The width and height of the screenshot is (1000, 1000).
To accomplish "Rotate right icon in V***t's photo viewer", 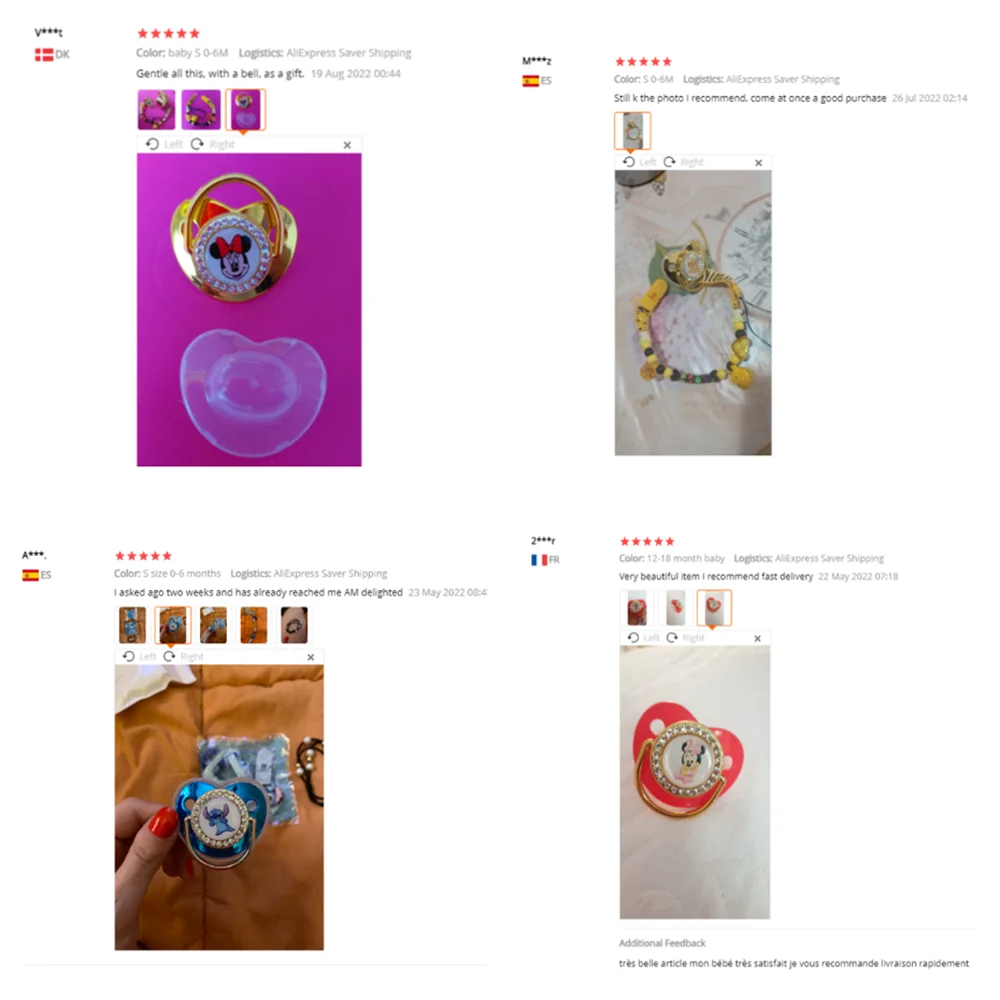I will coord(197,144).
